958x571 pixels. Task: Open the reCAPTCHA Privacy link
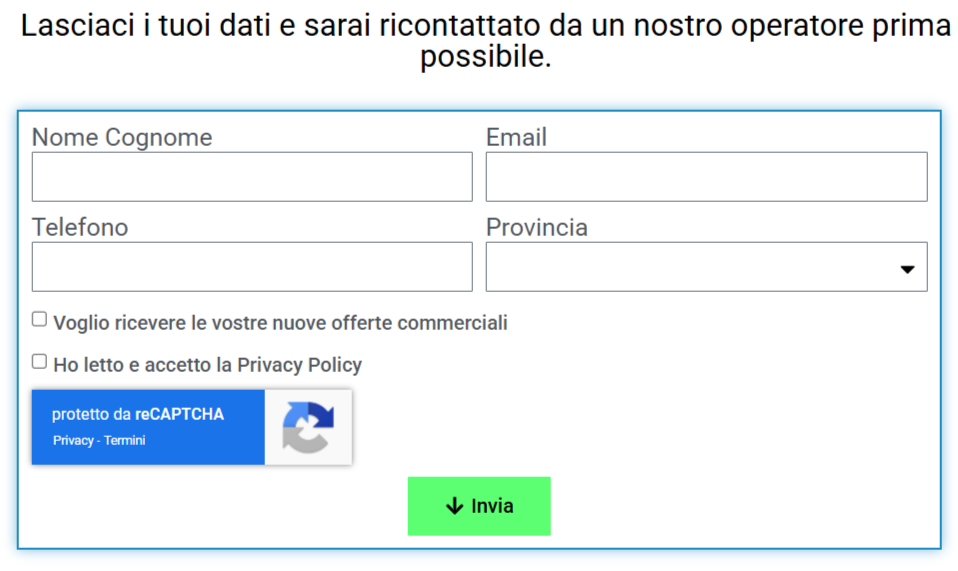coord(73,441)
